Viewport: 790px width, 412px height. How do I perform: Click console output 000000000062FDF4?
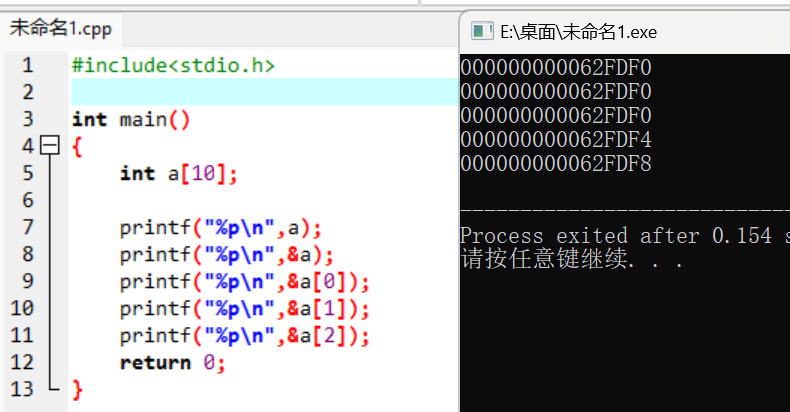tap(556, 140)
